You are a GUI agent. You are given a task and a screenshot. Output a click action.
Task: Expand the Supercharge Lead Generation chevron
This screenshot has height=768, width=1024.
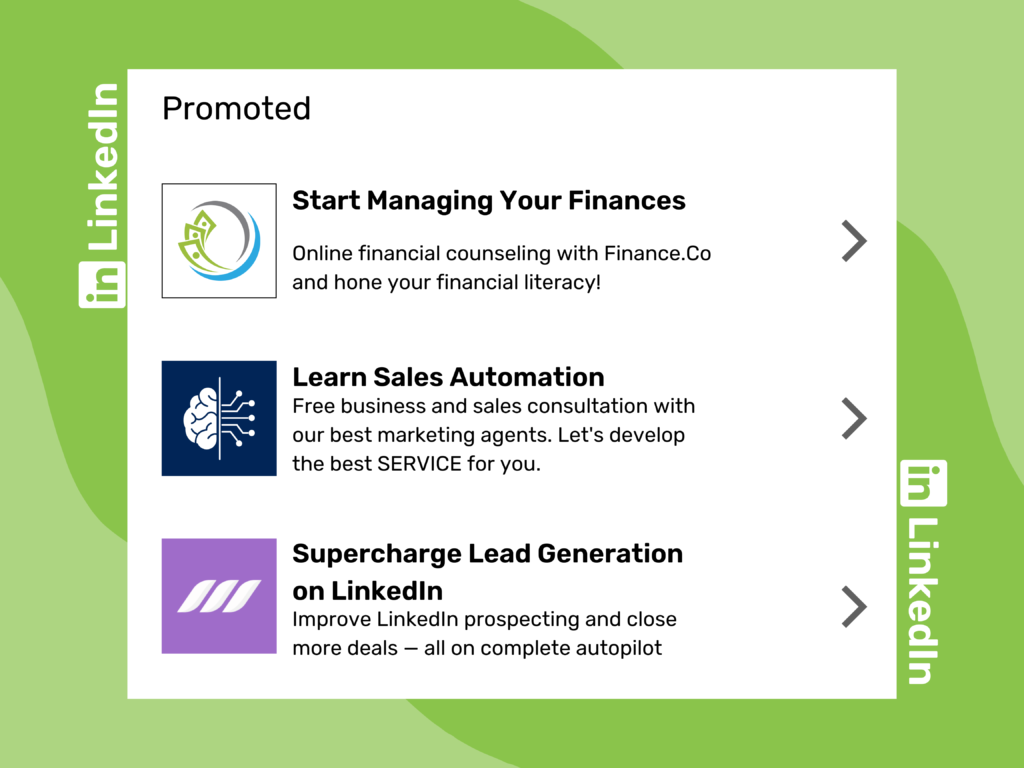(854, 606)
